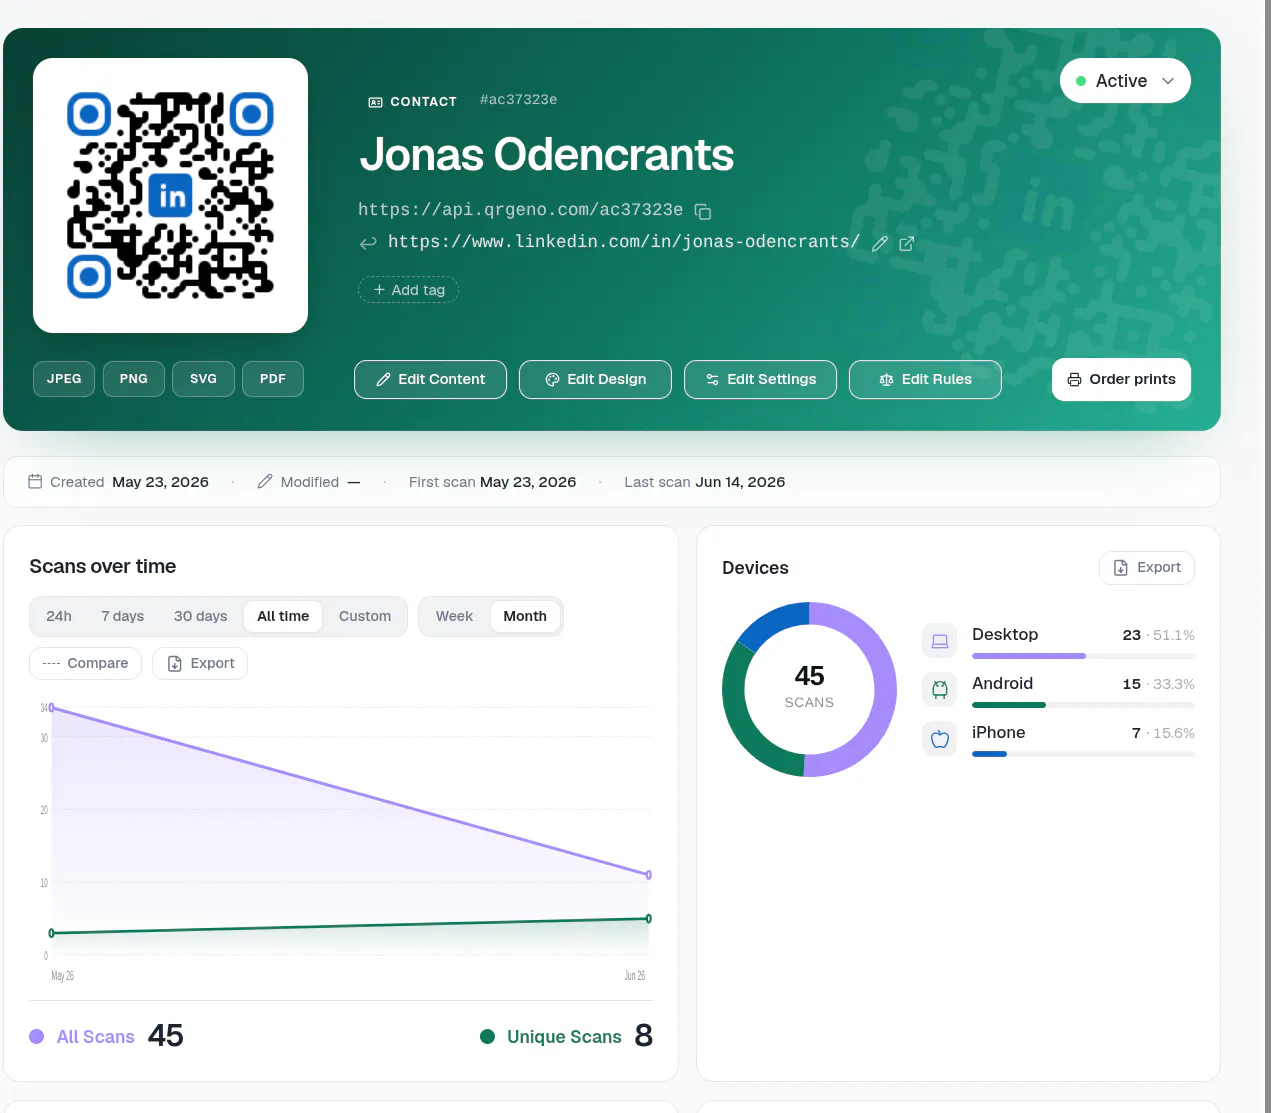Toggle Unique Scans series legend
Image resolution: width=1271 pixels, height=1113 pixels.
[x=566, y=1036]
